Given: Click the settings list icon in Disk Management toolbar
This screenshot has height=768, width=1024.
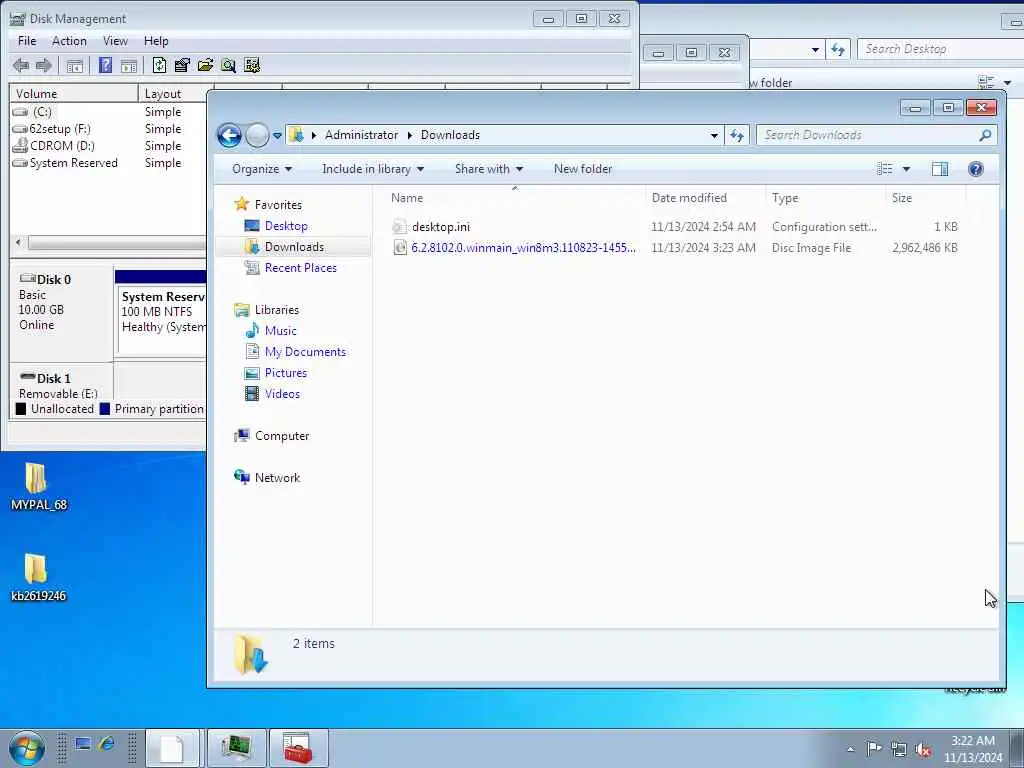Looking at the screenshot, I should [251, 65].
